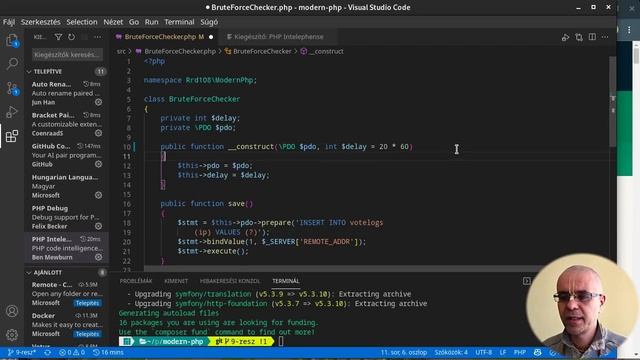Open gear menu for GitHub Copilot extension
Screen dimensions: 640x360
pyautogui.click(x=98, y=164)
